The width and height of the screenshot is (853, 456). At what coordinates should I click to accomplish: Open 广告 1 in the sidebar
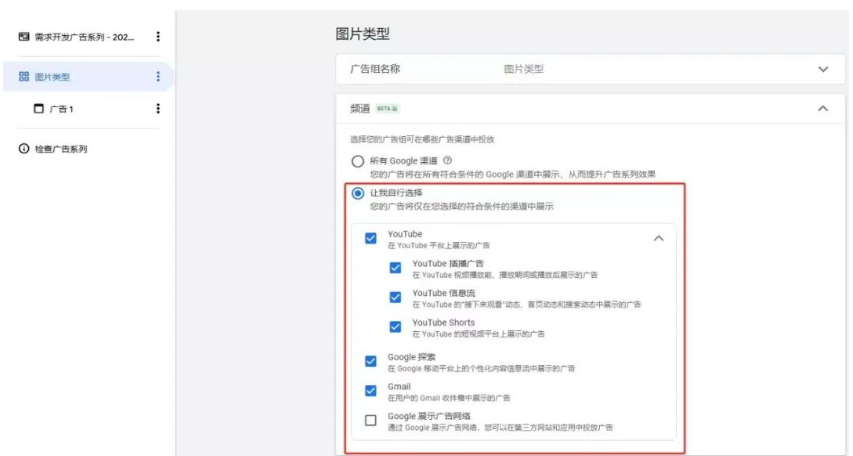61,109
